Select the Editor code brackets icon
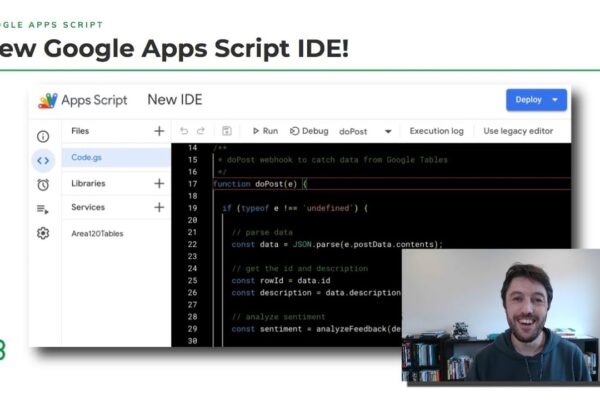The height and width of the screenshot is (400, 600). click(43, 161)
